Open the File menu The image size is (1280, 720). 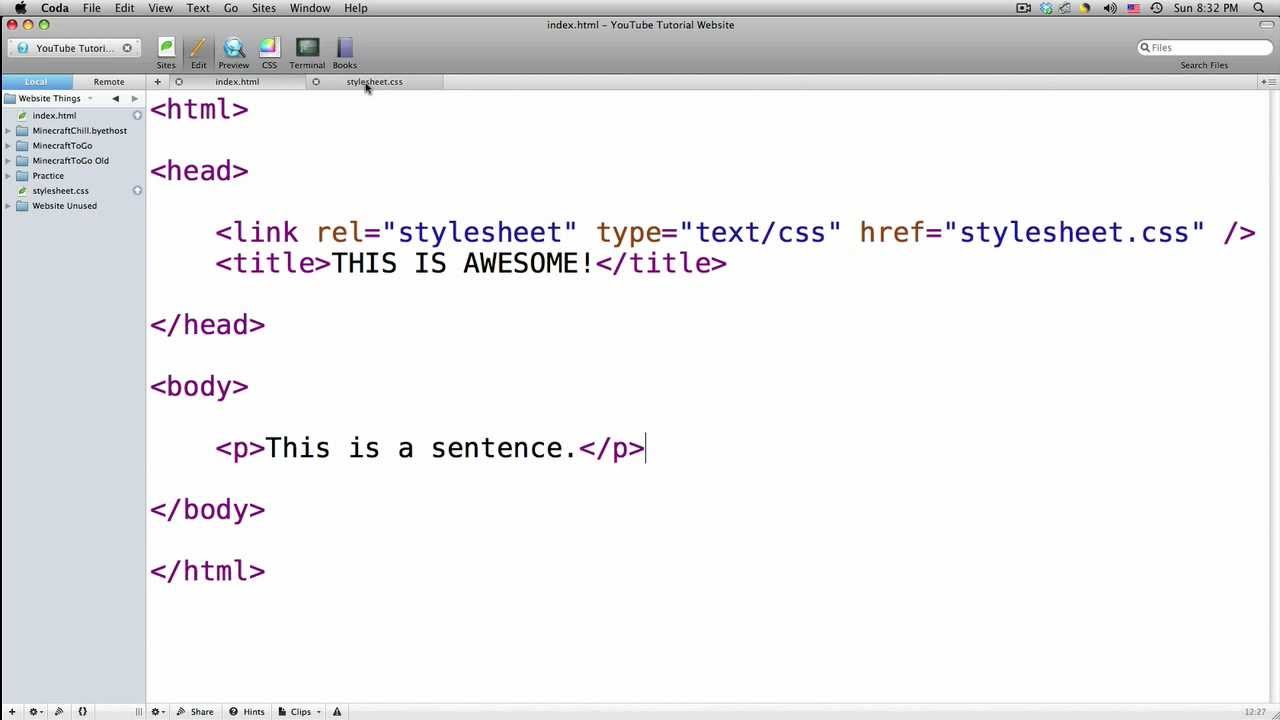coord(91,8)
